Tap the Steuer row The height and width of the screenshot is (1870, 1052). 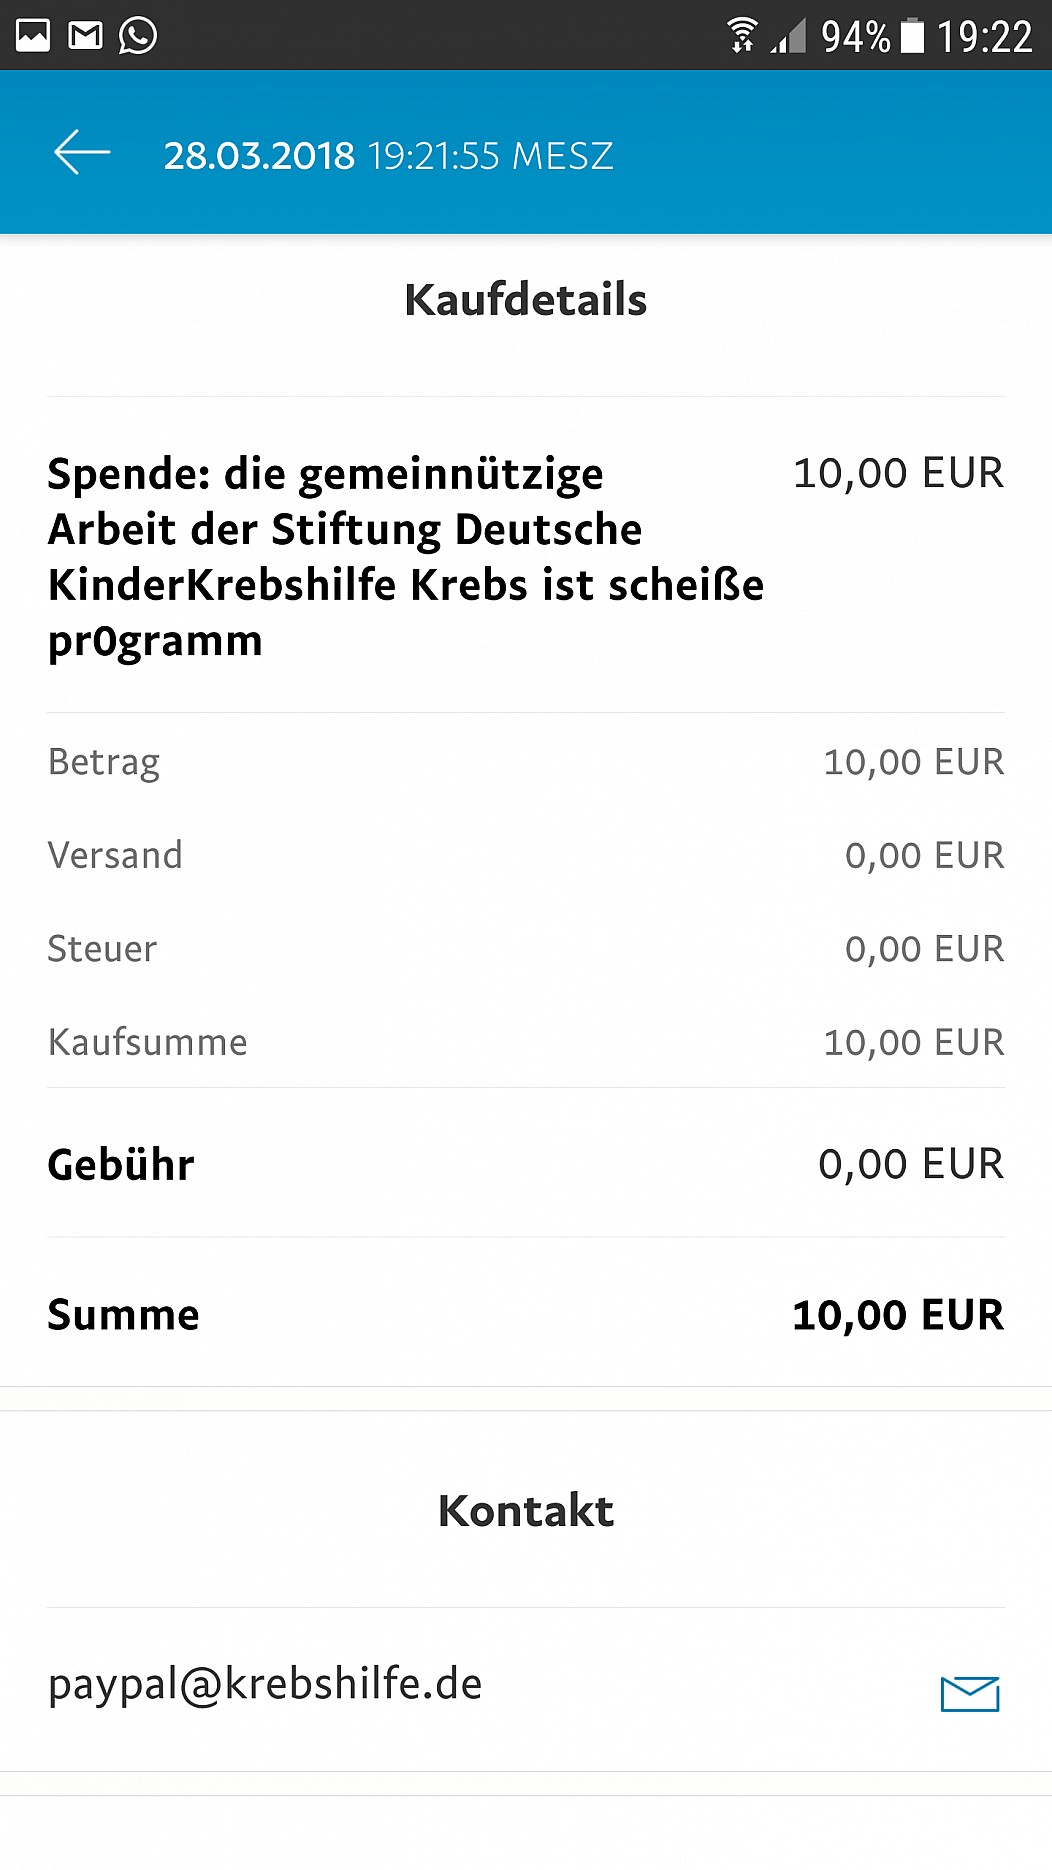[x=526, y=948]
